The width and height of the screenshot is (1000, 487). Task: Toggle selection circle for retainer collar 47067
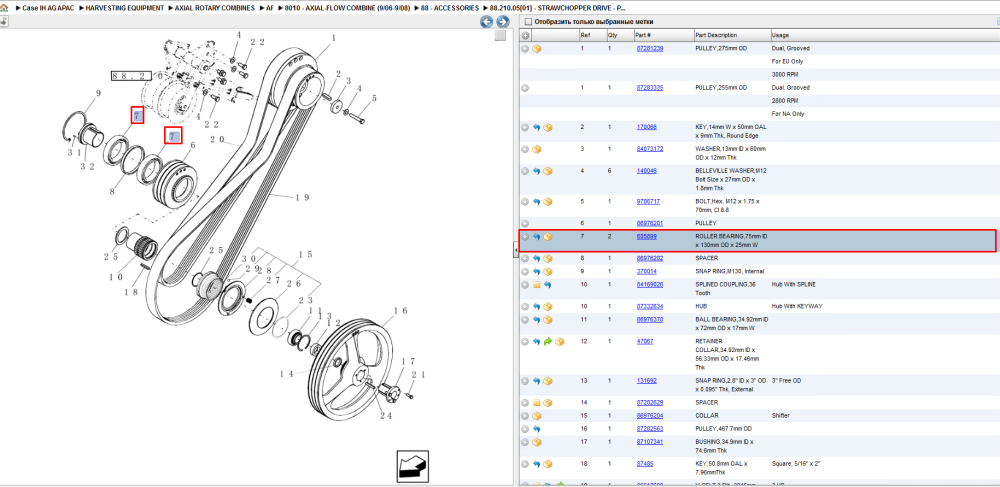pos(526,342)
